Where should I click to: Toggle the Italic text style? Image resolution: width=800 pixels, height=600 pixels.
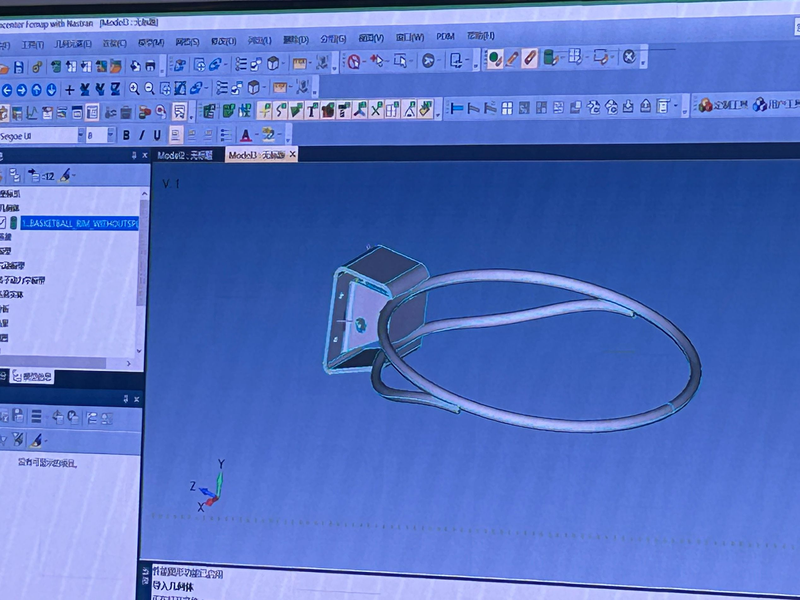pos(142,135)
